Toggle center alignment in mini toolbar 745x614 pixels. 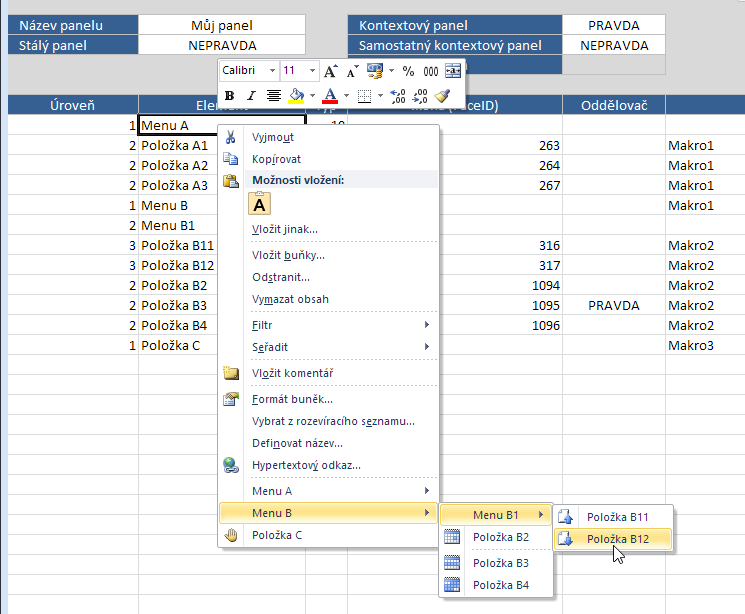click(x=273, y=96)
